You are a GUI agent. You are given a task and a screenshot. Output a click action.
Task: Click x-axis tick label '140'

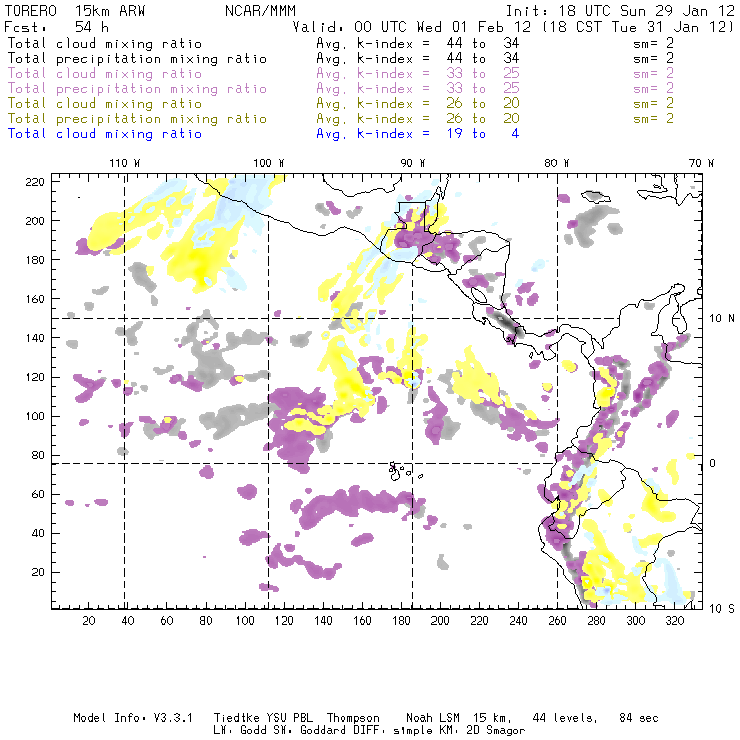pos(323,621)
